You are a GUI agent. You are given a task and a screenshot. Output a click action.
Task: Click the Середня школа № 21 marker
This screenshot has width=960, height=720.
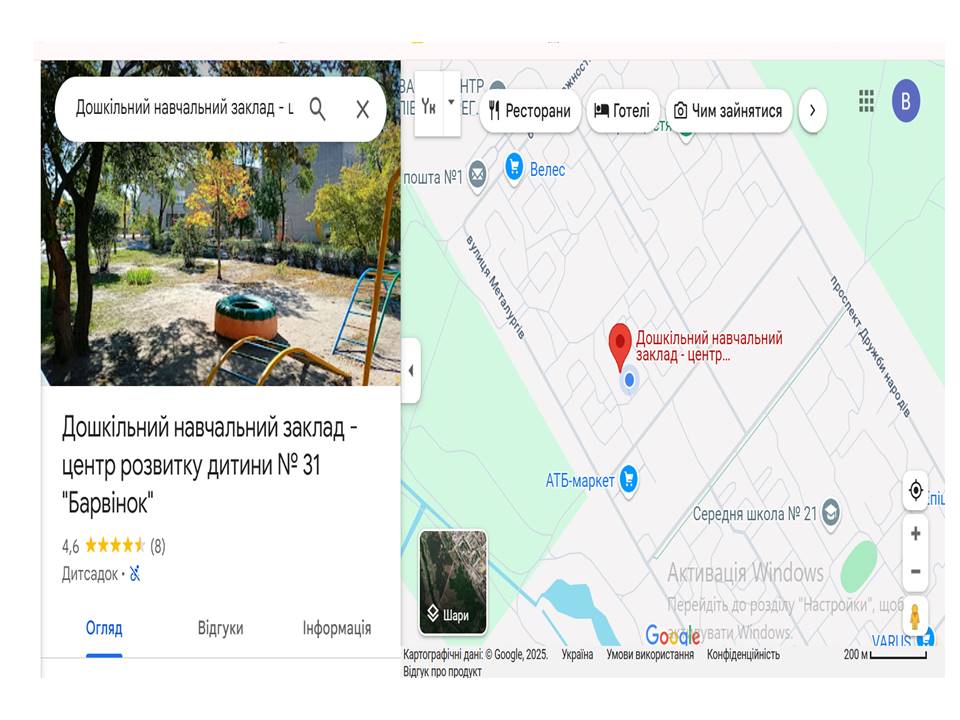tap(830, 513)
